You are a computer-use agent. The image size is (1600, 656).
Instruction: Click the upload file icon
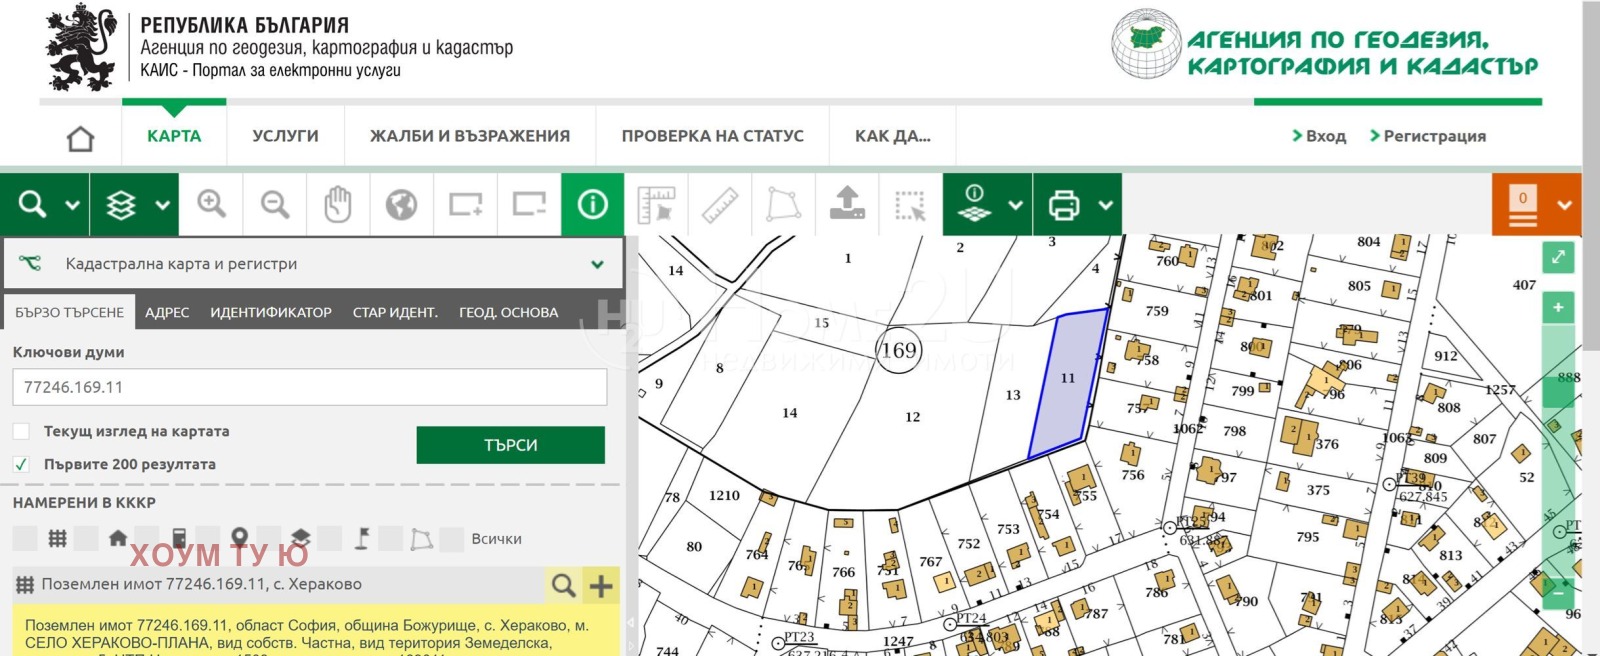coord(847,205)
